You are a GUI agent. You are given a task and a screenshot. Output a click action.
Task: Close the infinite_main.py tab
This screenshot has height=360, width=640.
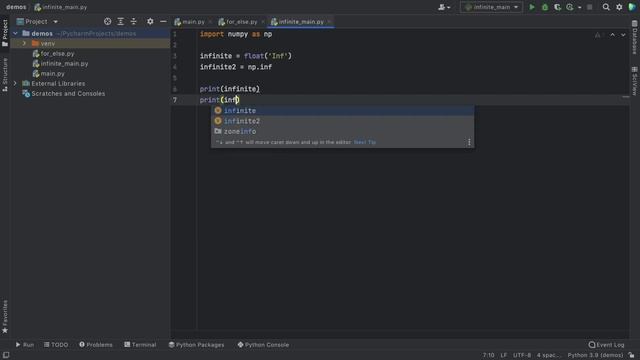(x=329, y=22)
